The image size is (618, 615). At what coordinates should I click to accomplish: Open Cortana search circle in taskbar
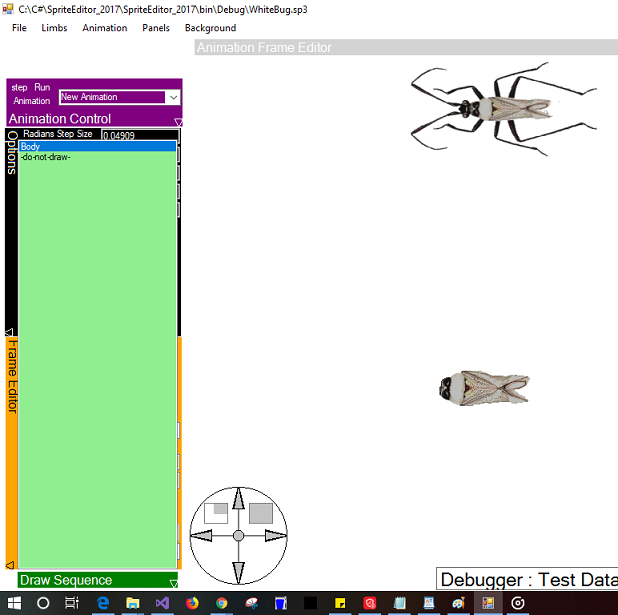pyautogui.click(x=43, y=603)
